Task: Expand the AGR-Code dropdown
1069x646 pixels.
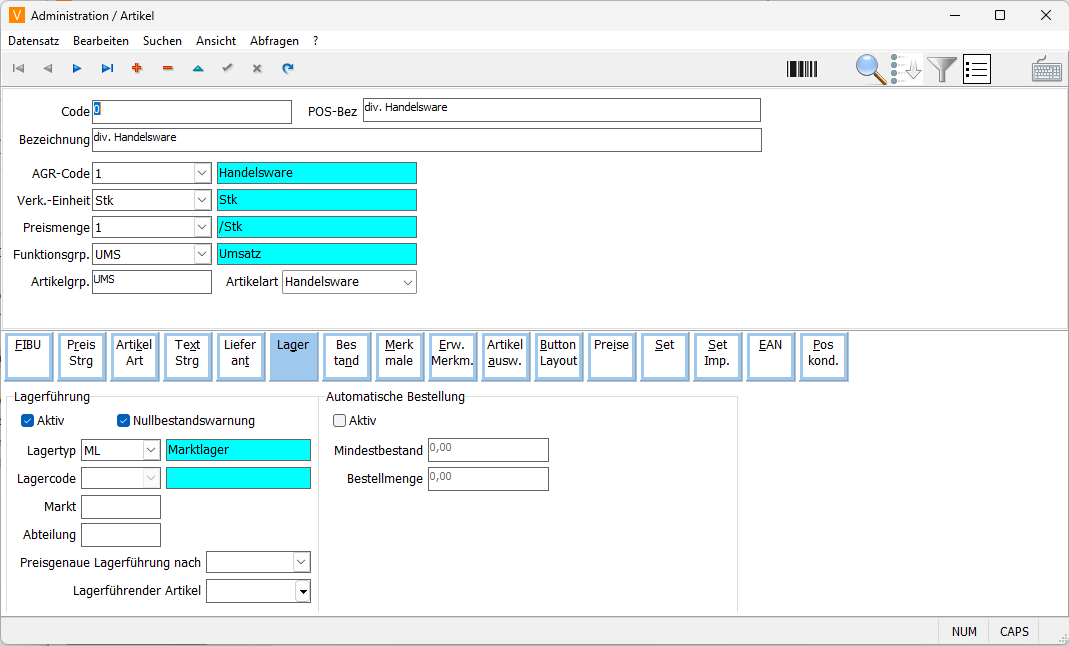Action: [202, 173]
